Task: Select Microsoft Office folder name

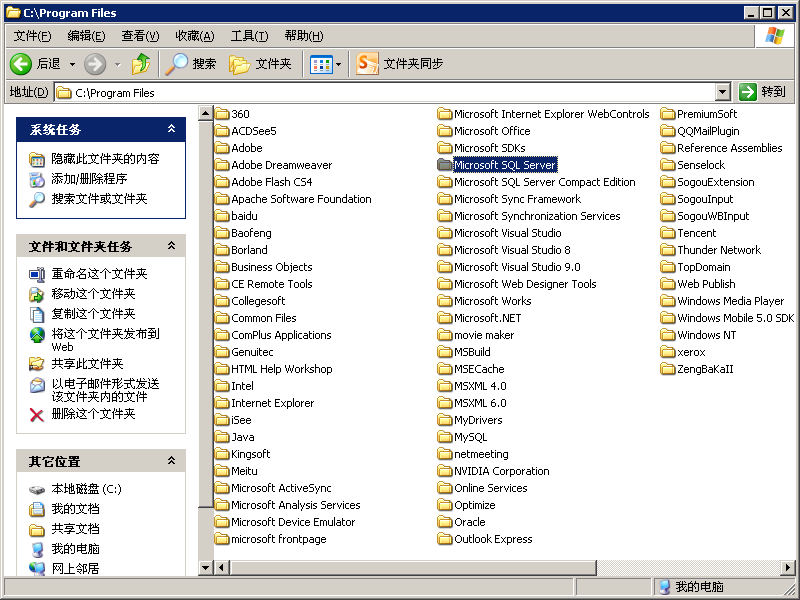Action: (x=492, y=131)
